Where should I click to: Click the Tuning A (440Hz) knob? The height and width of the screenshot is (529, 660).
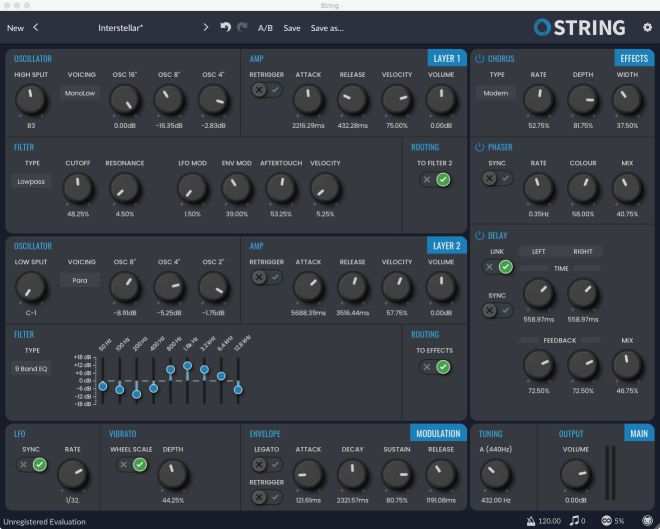[x=495, y=474]
